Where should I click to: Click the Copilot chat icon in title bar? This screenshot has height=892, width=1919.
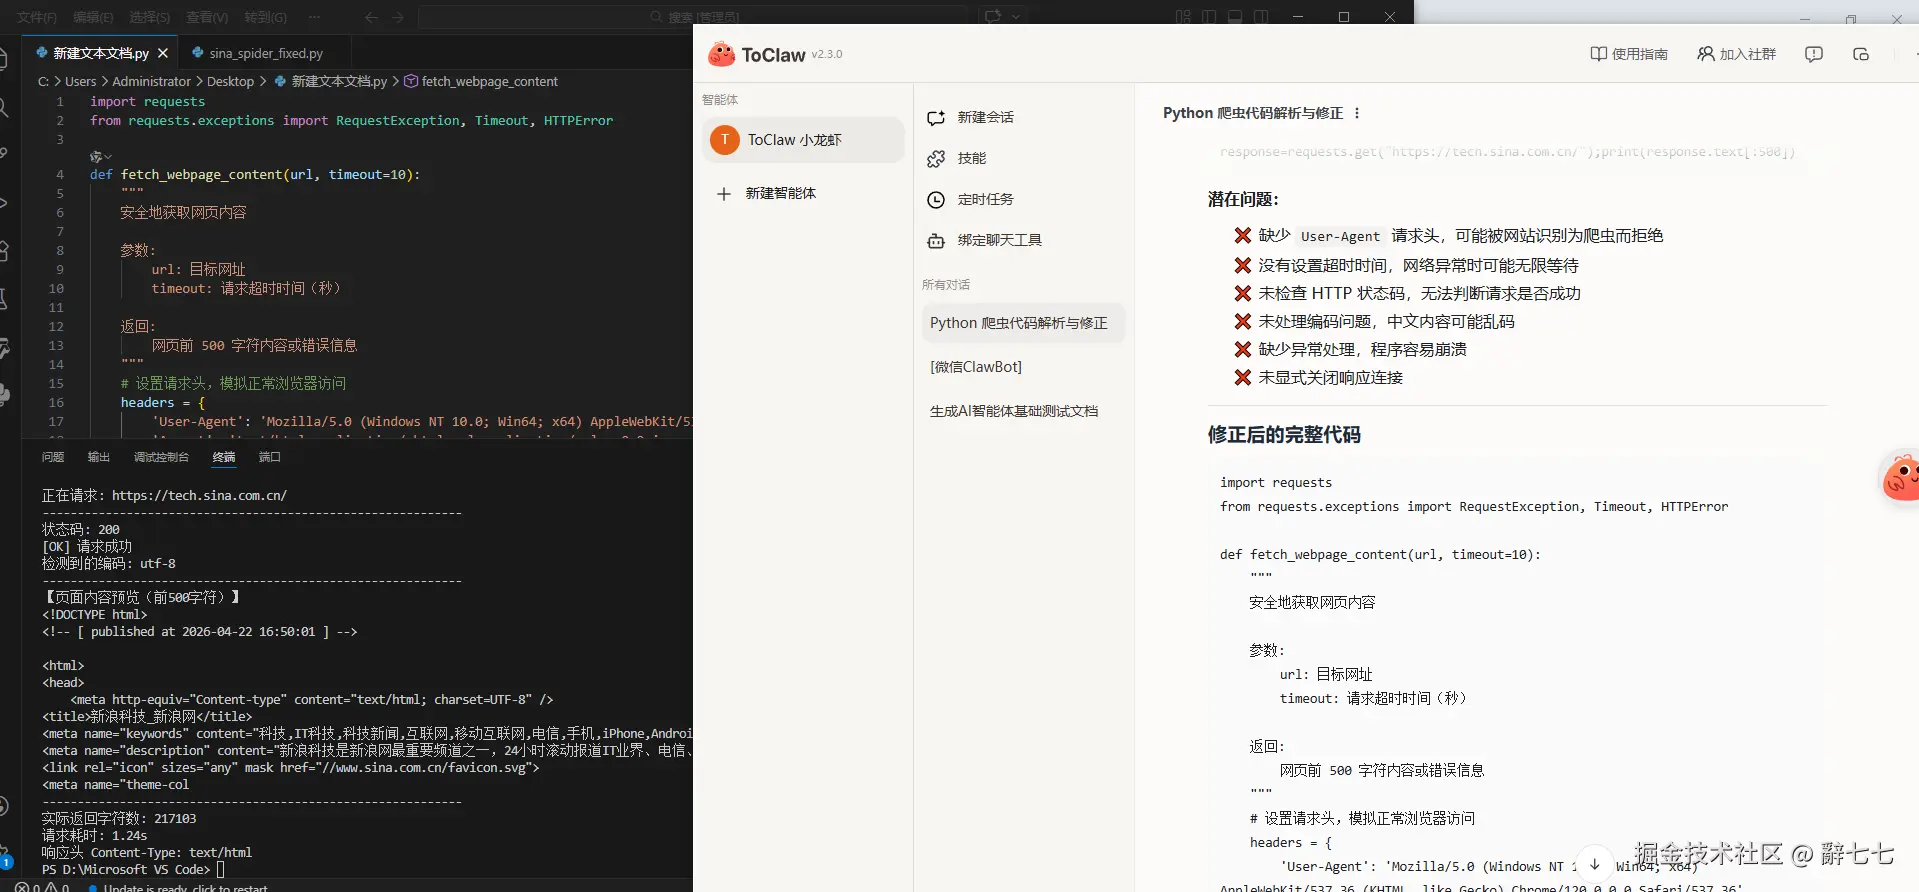point(993,17)
